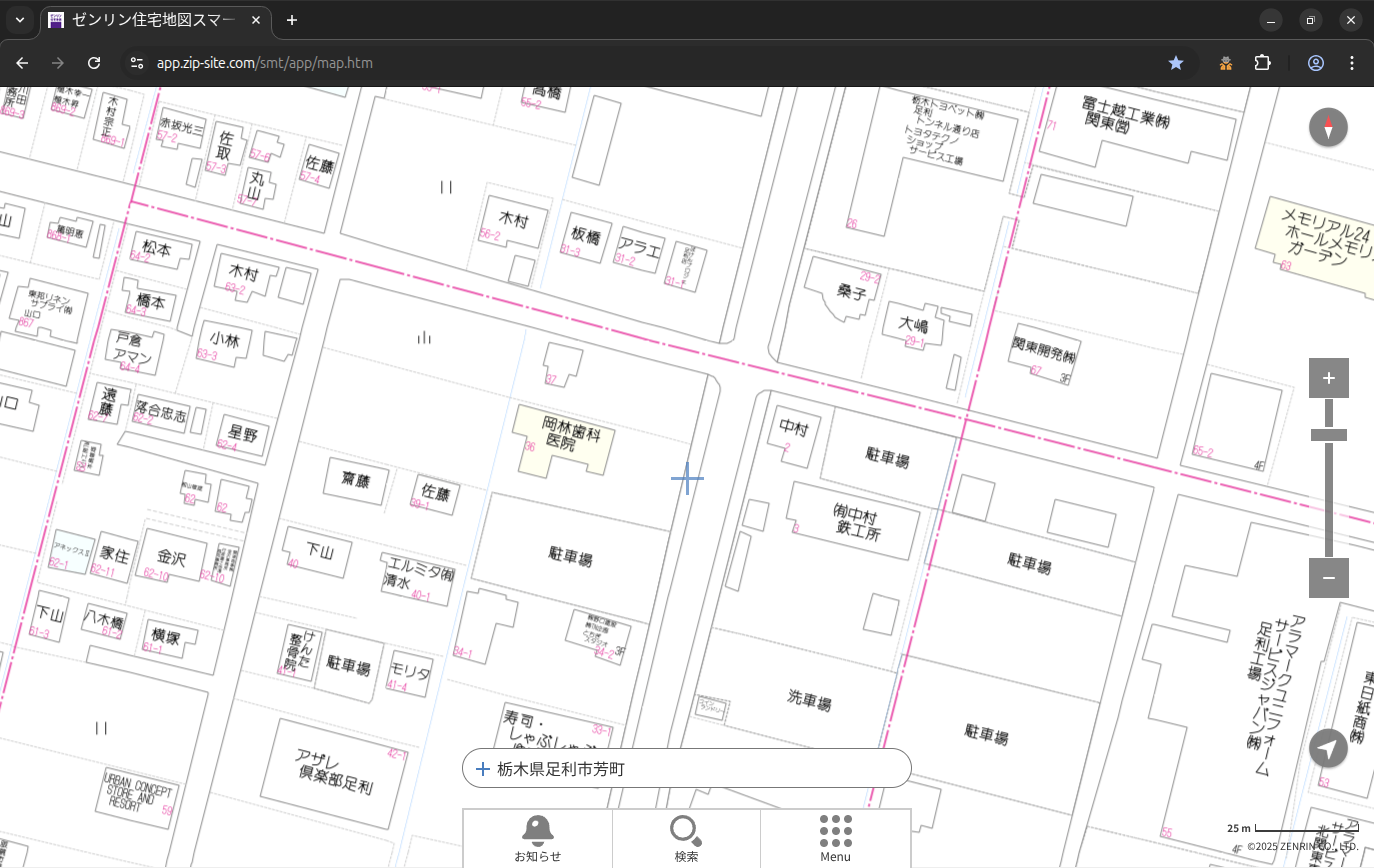Expand the tab search dropdown arrow

coord(19,20)
